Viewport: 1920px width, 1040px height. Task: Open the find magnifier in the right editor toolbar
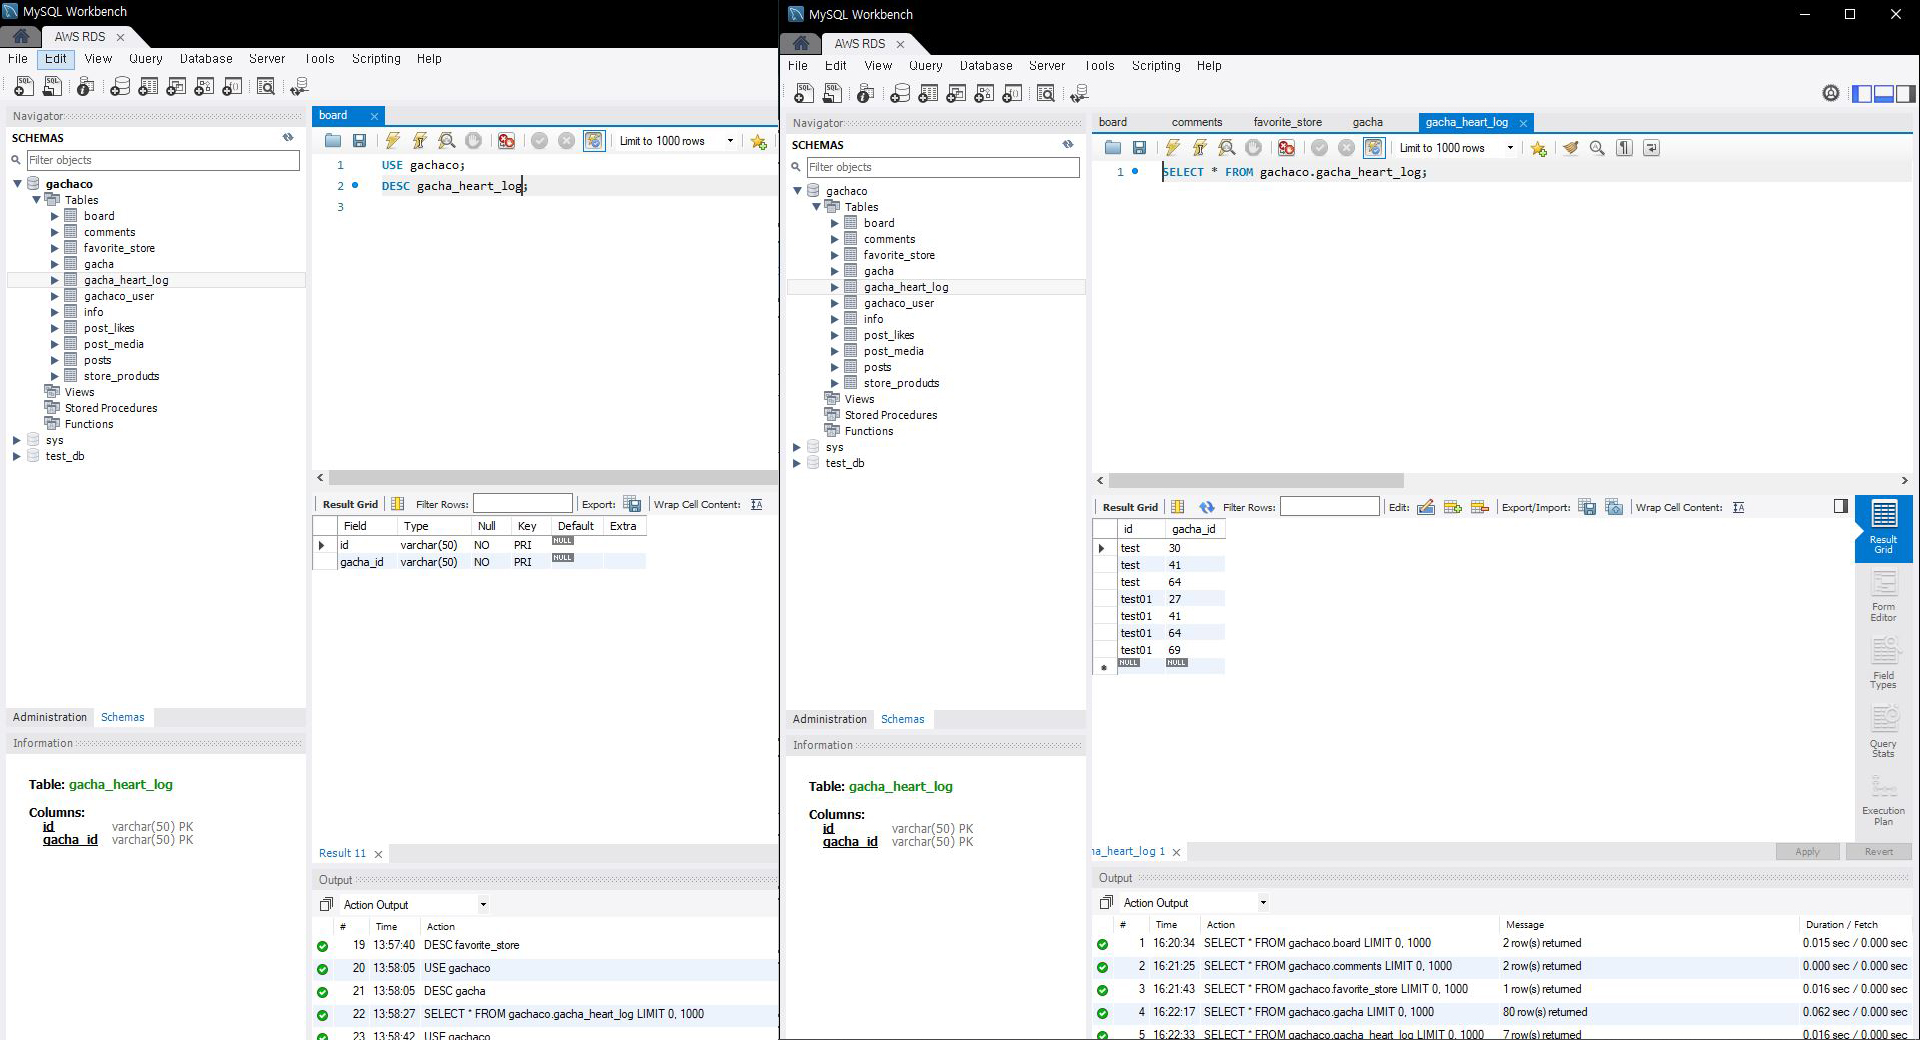click(1597, 148)
